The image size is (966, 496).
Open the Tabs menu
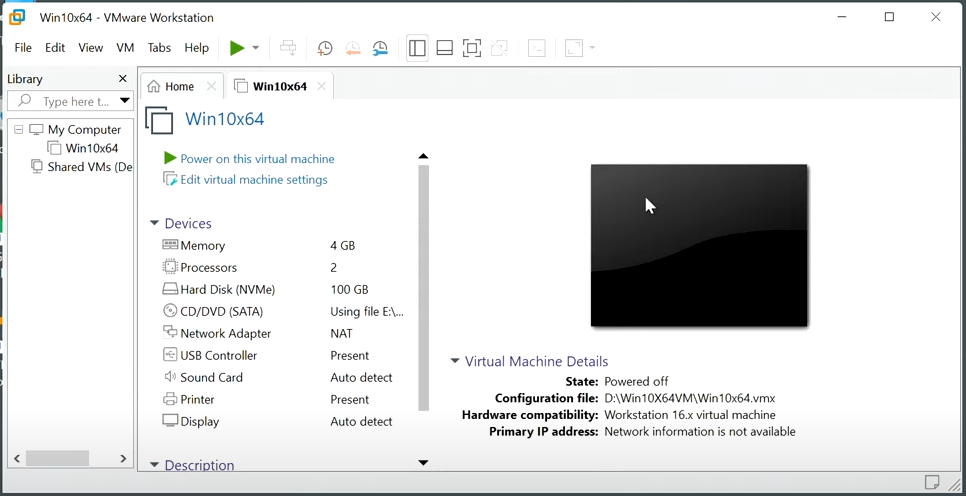click(159, 48)
